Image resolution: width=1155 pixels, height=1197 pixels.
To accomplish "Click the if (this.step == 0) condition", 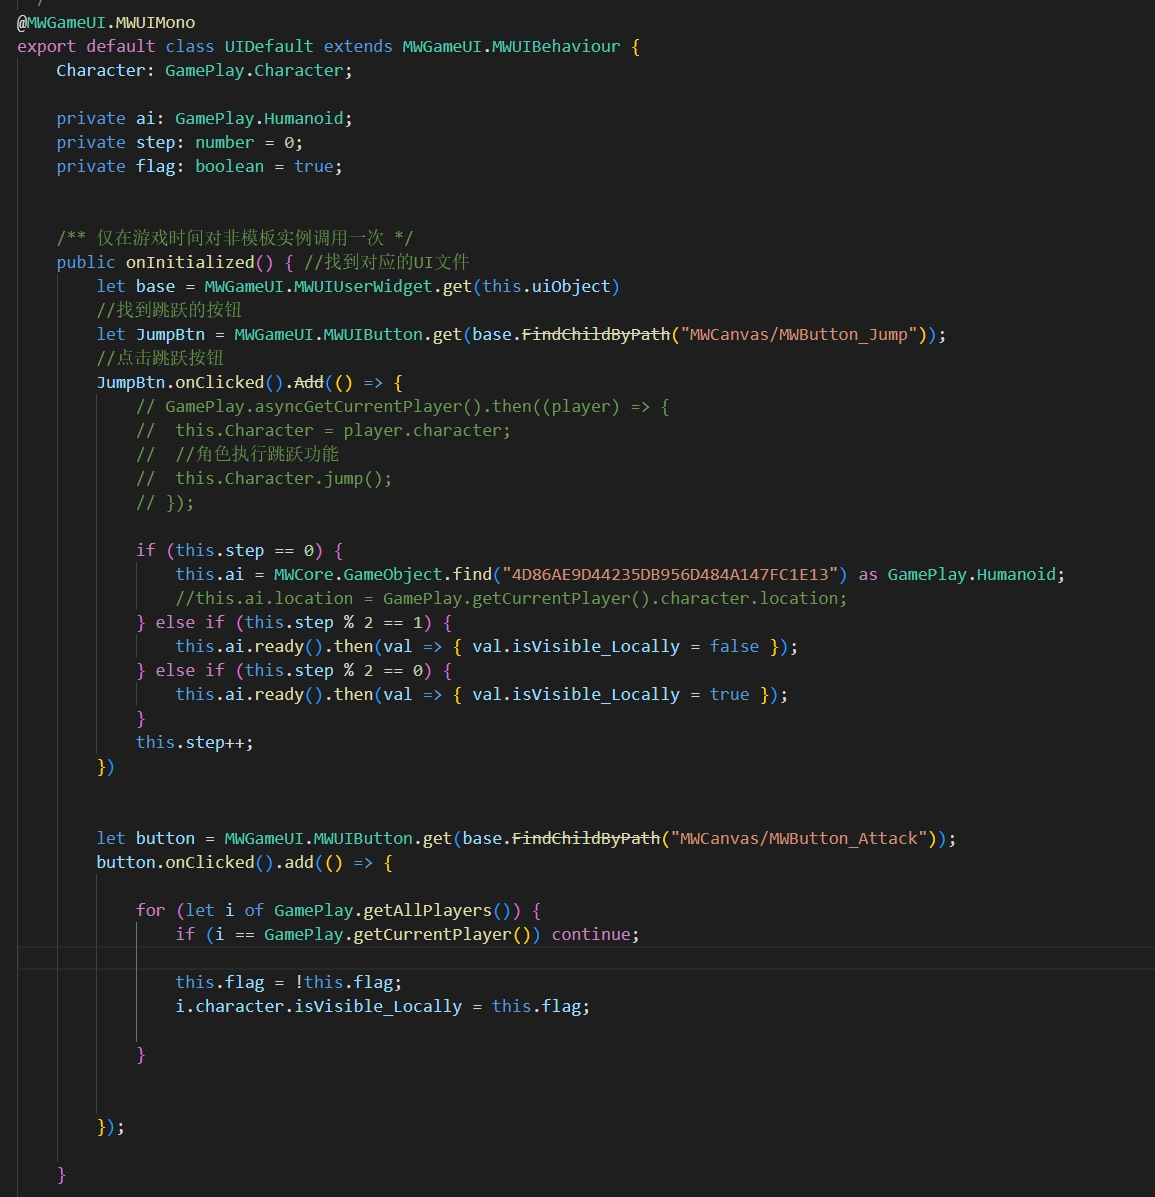I will click(x=240, y=550).
